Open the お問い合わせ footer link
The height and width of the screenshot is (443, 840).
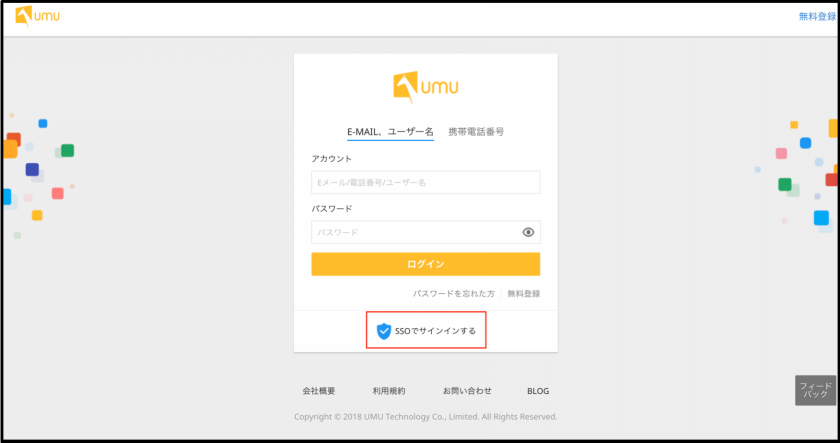point(467,391)
